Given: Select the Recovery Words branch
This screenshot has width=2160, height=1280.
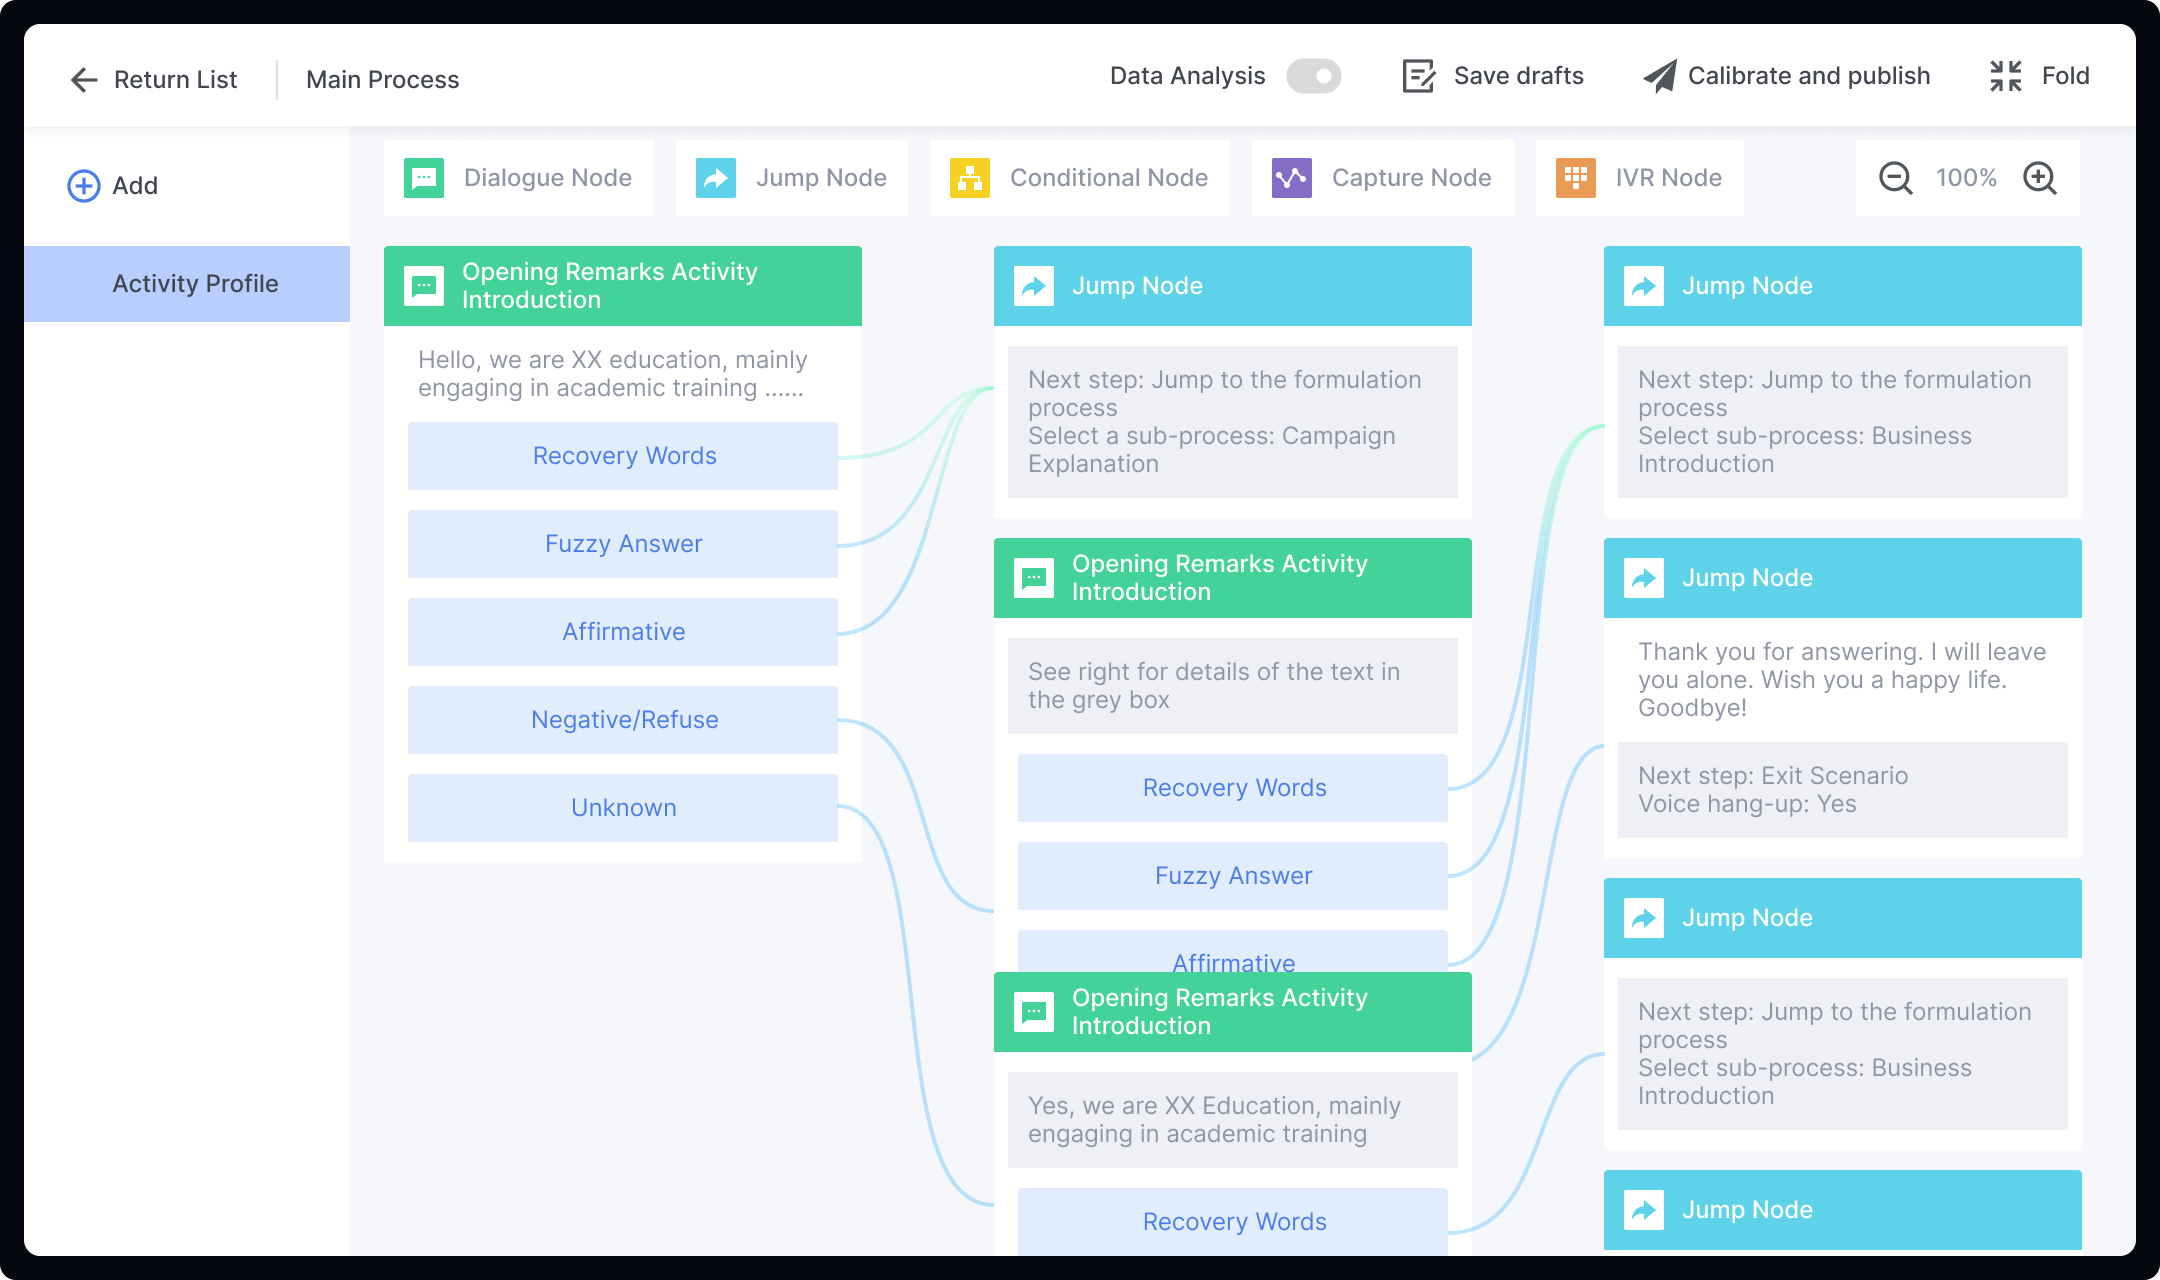Looking at the screenshot, I should pyautogui.click(x=622, y=455).
